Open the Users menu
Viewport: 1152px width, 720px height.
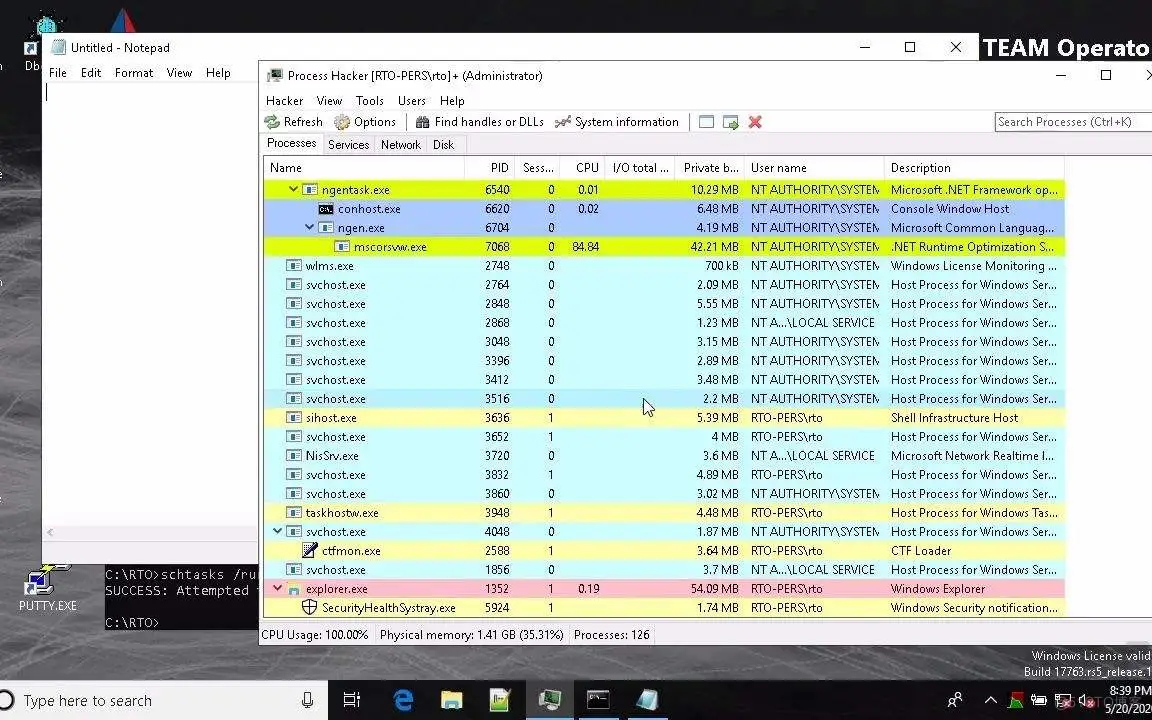click(x=411, y=101)
